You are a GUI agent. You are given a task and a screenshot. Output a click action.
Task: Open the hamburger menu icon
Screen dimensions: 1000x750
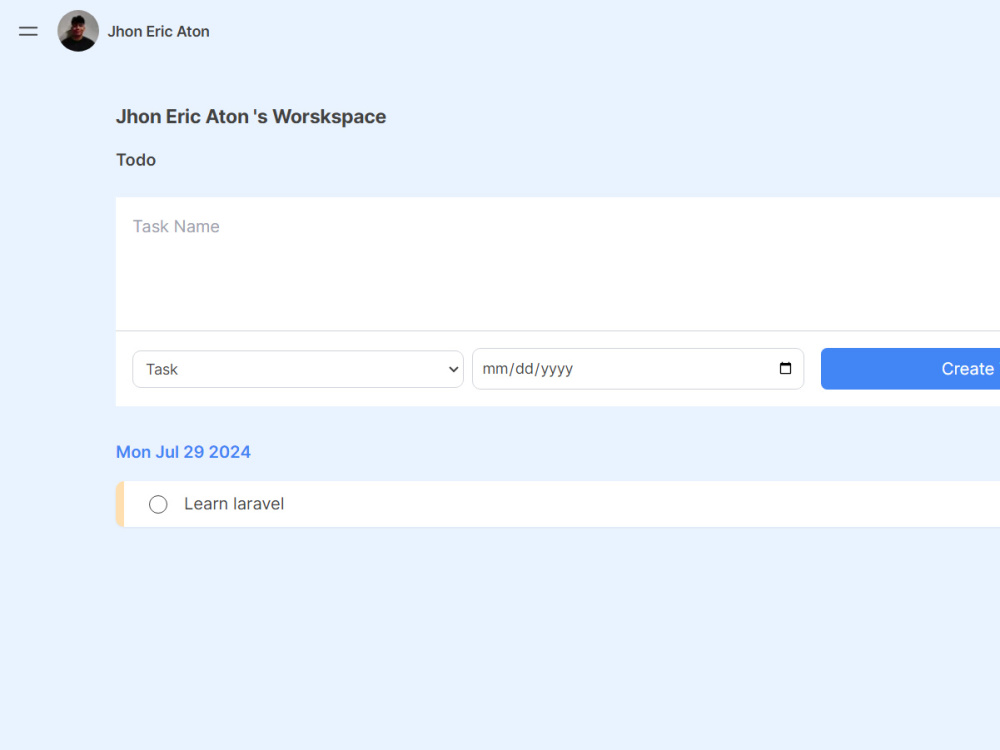click(x=28, y=31)
